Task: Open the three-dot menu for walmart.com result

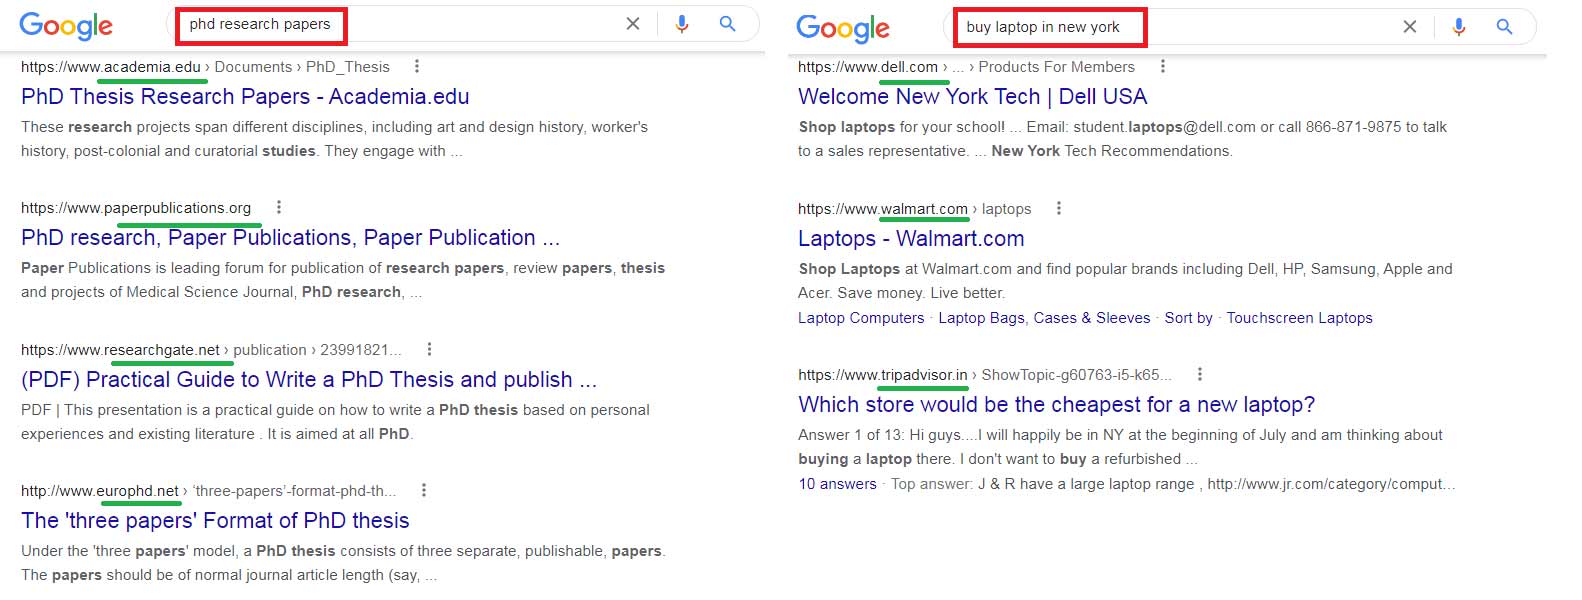Action: coord(1059,209)
